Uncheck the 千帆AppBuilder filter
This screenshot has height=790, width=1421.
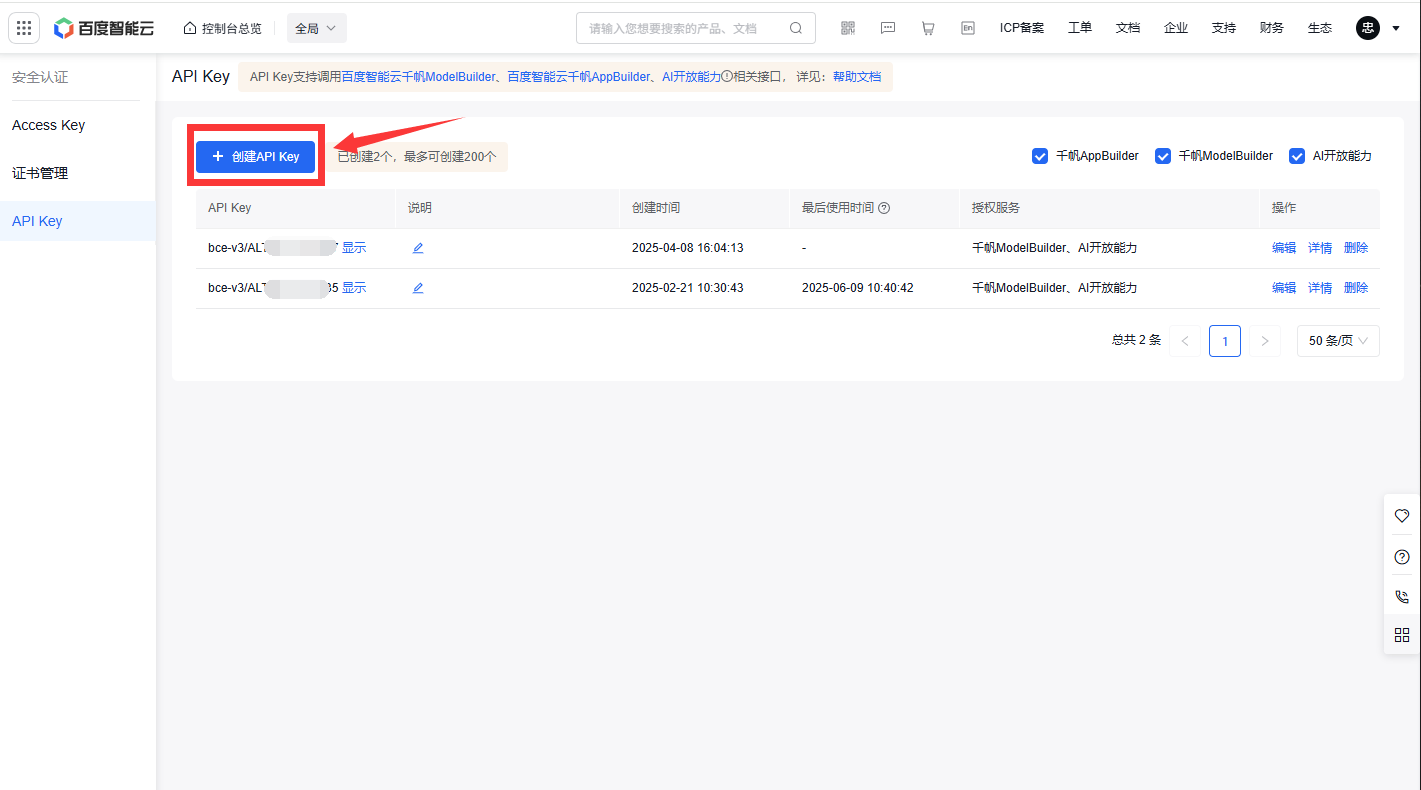[1040, 156]
